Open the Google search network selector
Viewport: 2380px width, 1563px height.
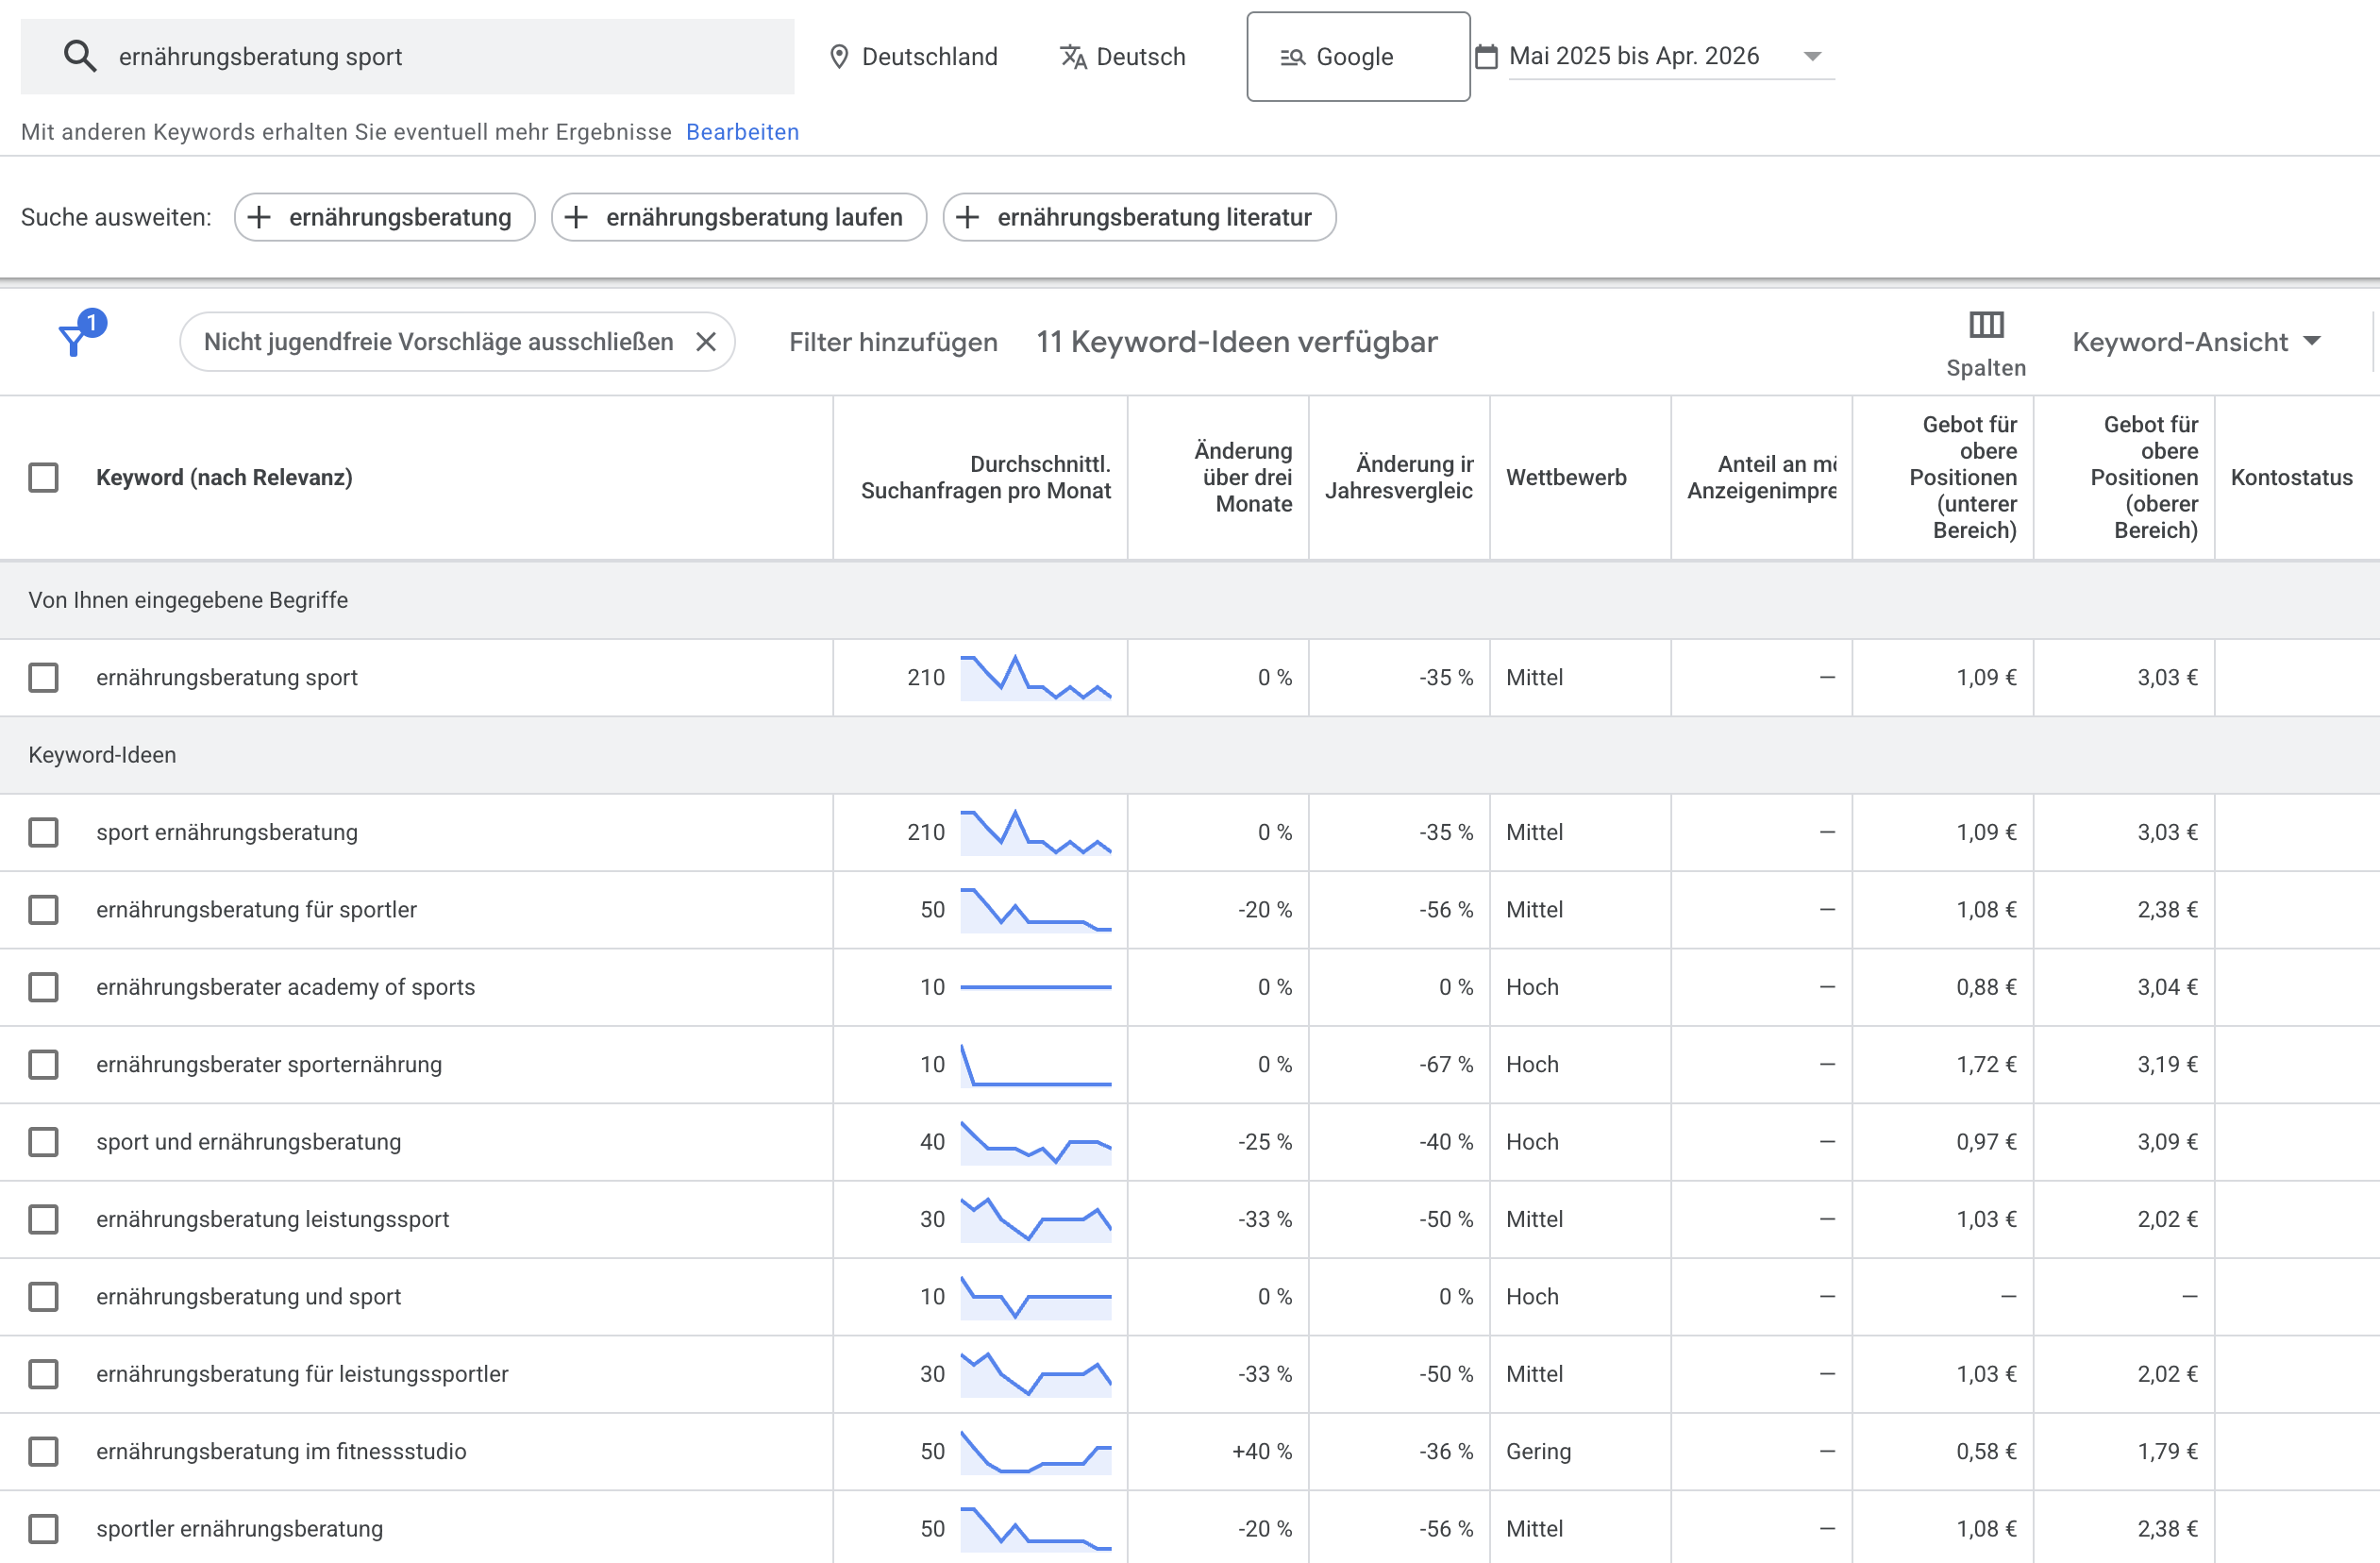point(1358,57)
